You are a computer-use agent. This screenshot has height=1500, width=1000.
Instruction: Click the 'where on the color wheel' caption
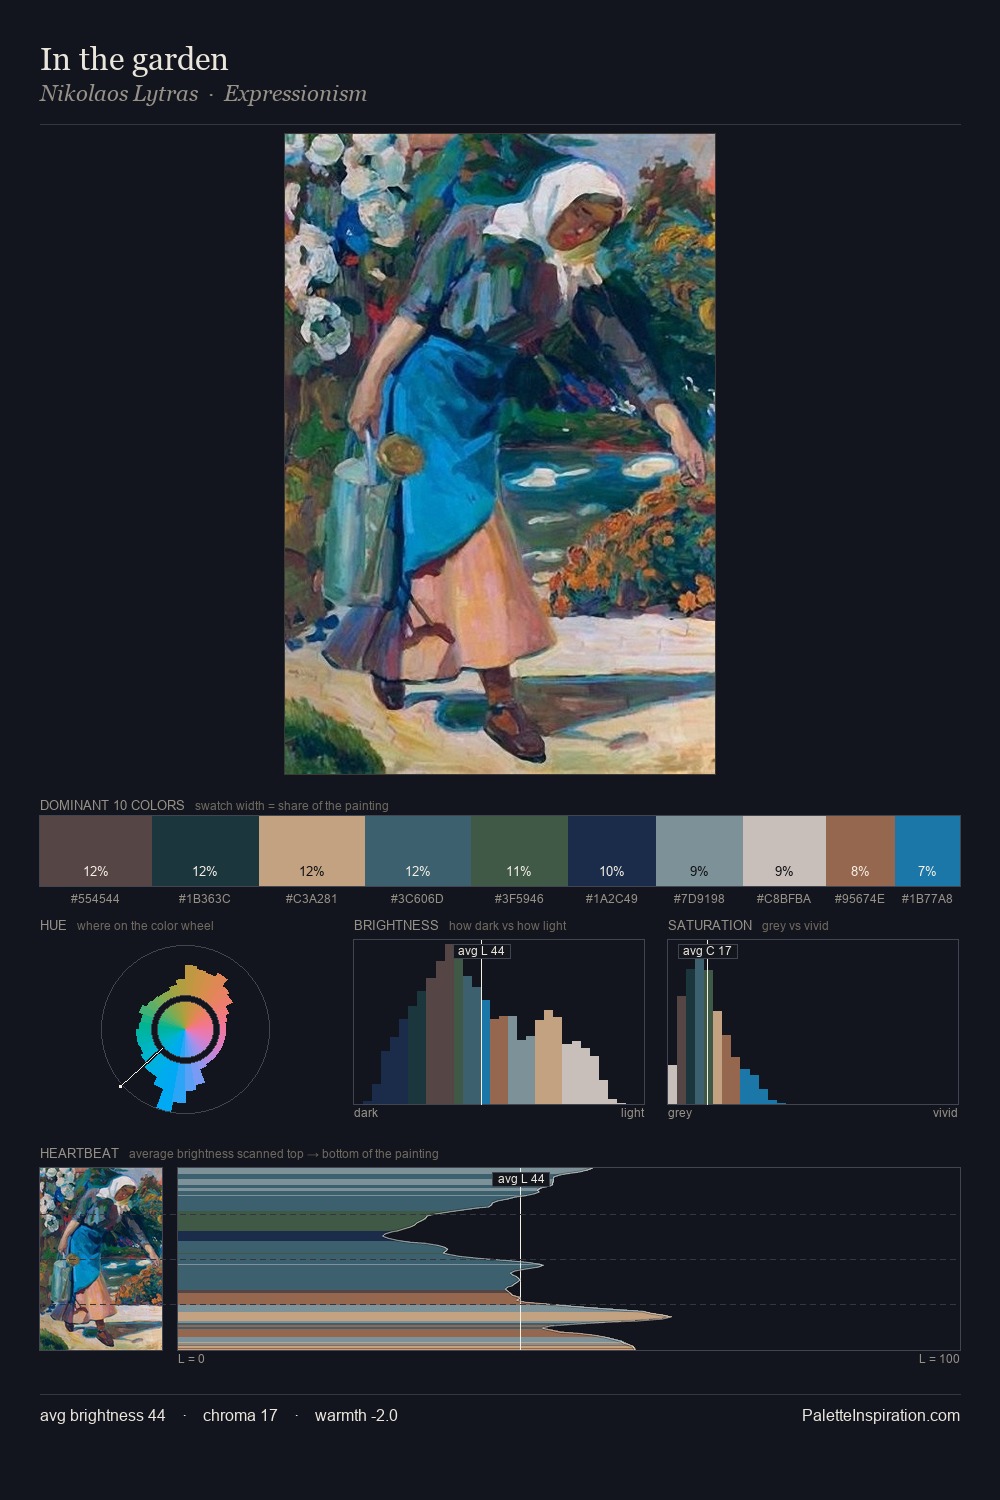(x=145, y=925)
